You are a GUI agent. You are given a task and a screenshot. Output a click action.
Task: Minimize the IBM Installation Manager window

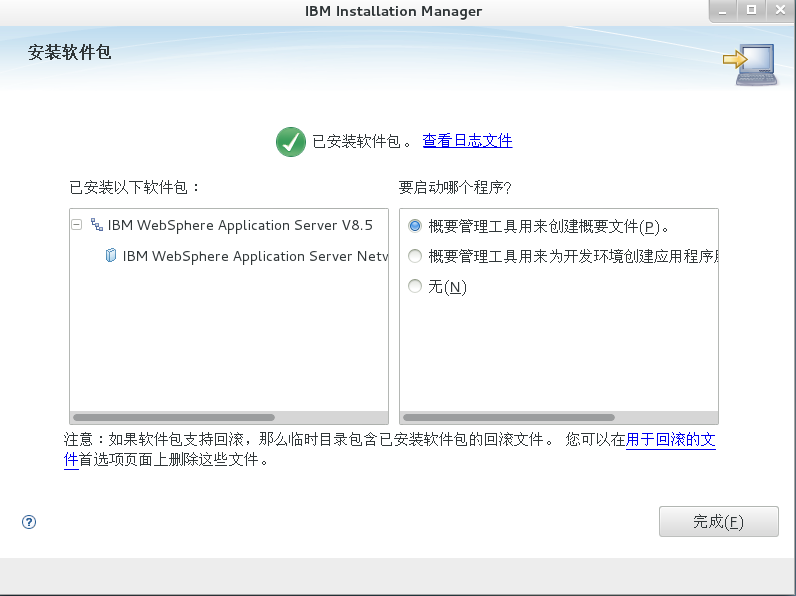pos(722,11)
